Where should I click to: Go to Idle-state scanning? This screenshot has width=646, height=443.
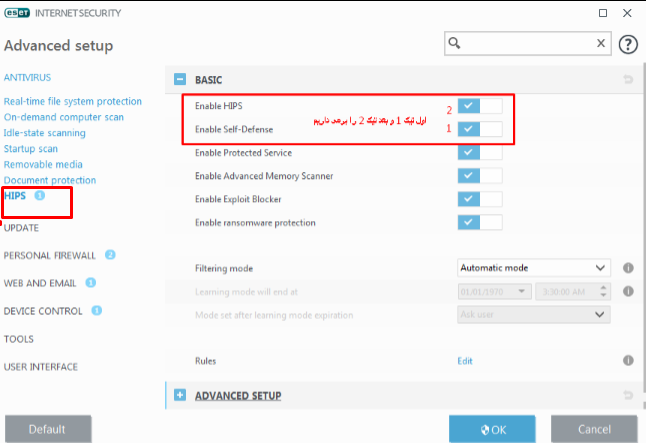45,133
